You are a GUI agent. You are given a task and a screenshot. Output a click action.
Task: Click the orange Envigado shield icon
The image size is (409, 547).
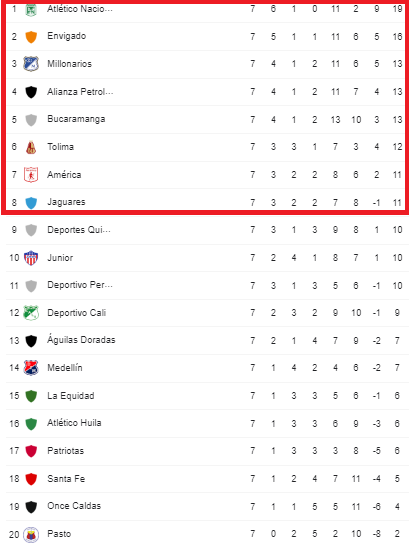(31, 37)
